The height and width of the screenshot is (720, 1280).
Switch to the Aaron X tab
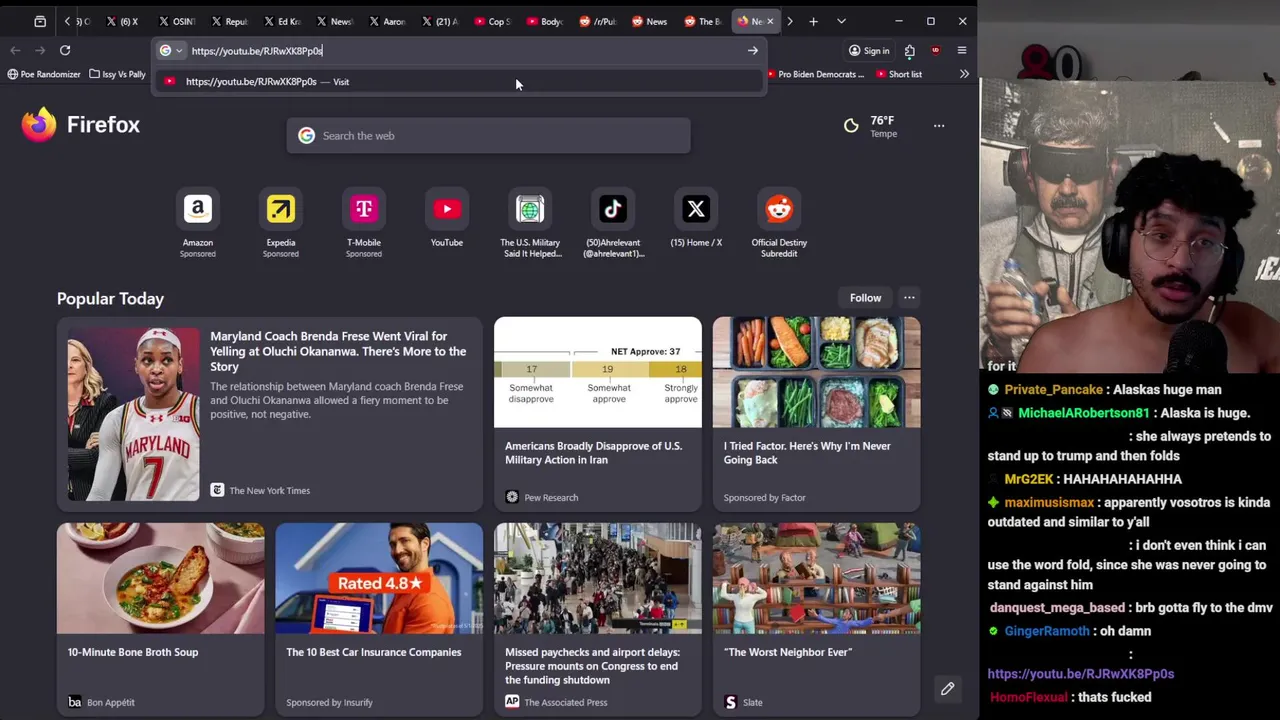pos(387,21)
